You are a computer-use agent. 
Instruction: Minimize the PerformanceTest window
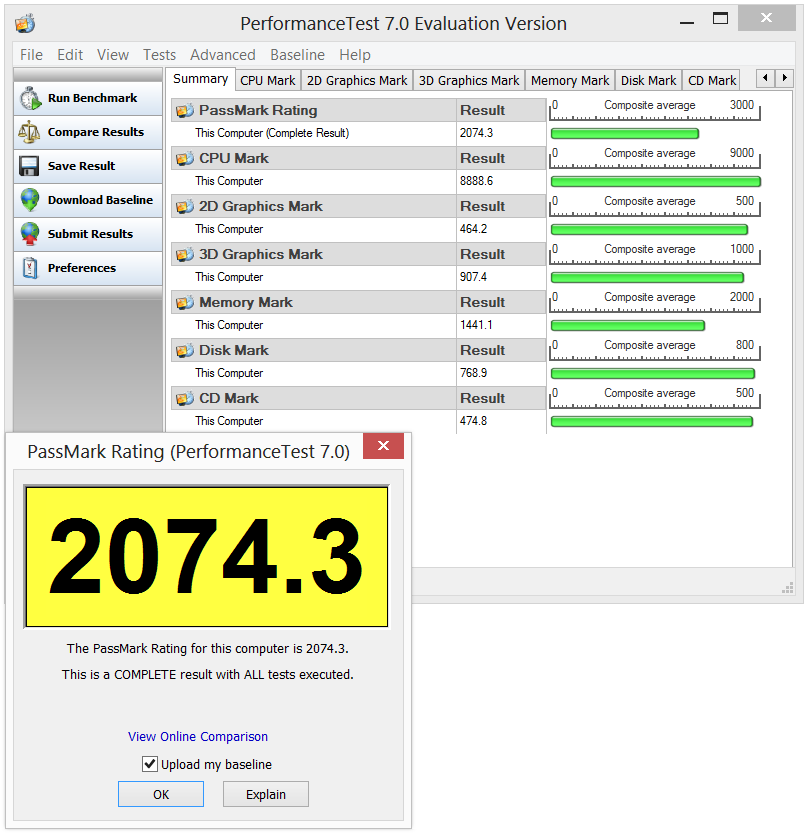(x=687, y=23)
